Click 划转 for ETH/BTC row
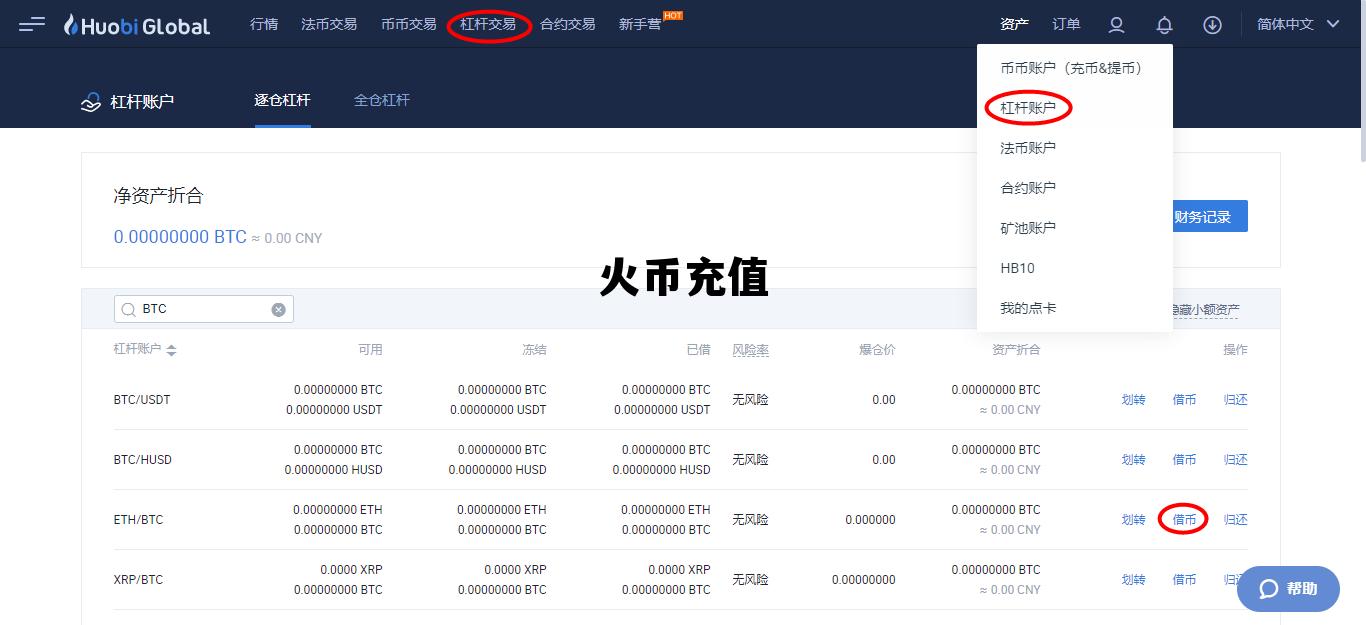Viewport: 1366px width, 625px height. click(x=1133, y=520)
